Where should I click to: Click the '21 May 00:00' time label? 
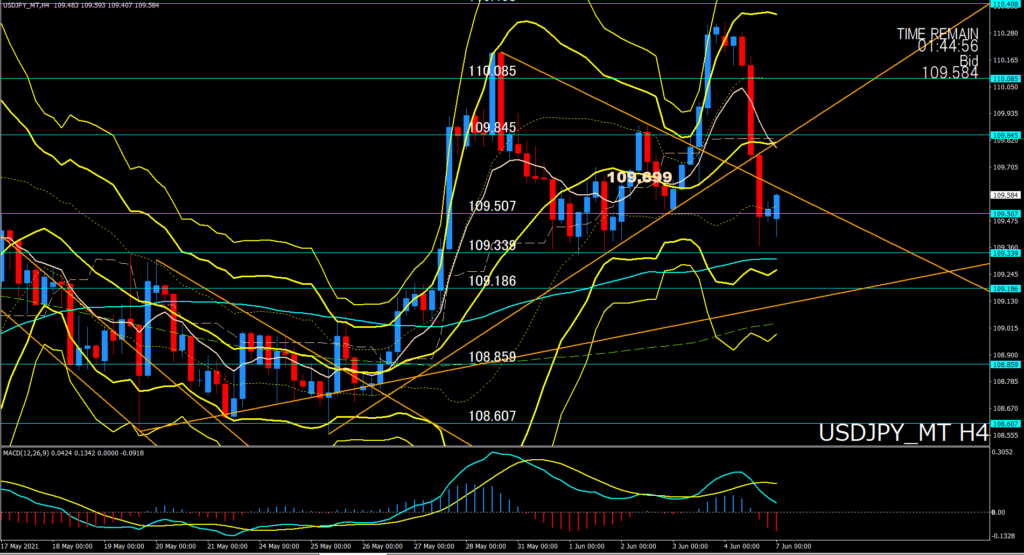tap(227, 546)
